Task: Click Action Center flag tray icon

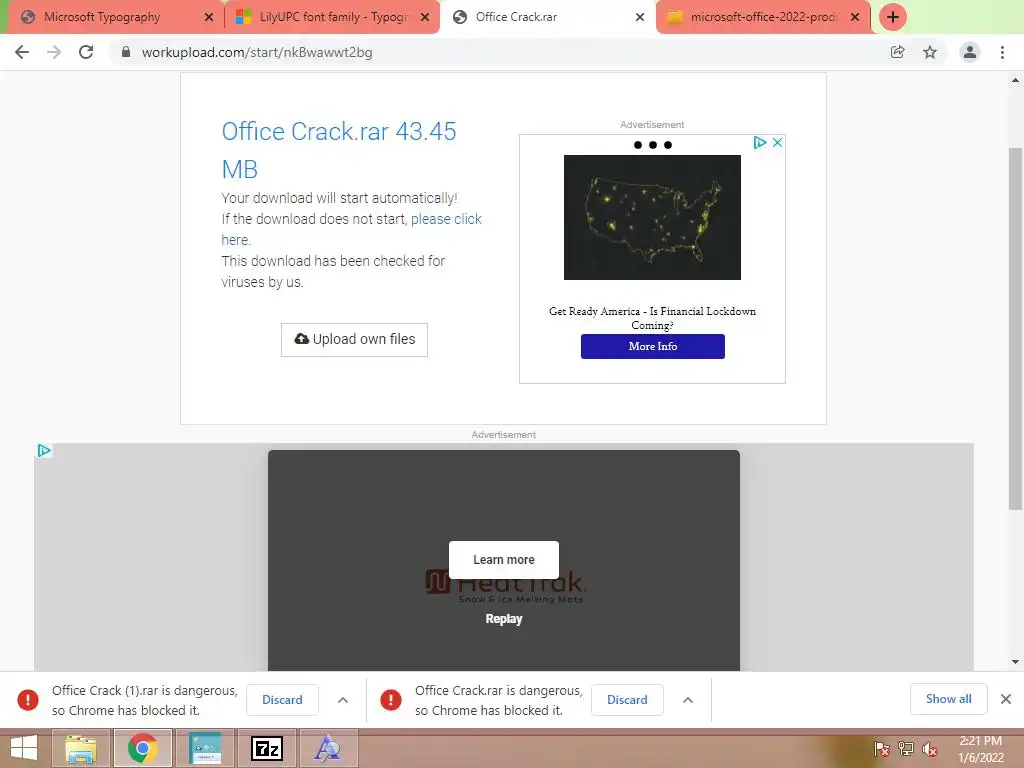Action: click(882, 749)
